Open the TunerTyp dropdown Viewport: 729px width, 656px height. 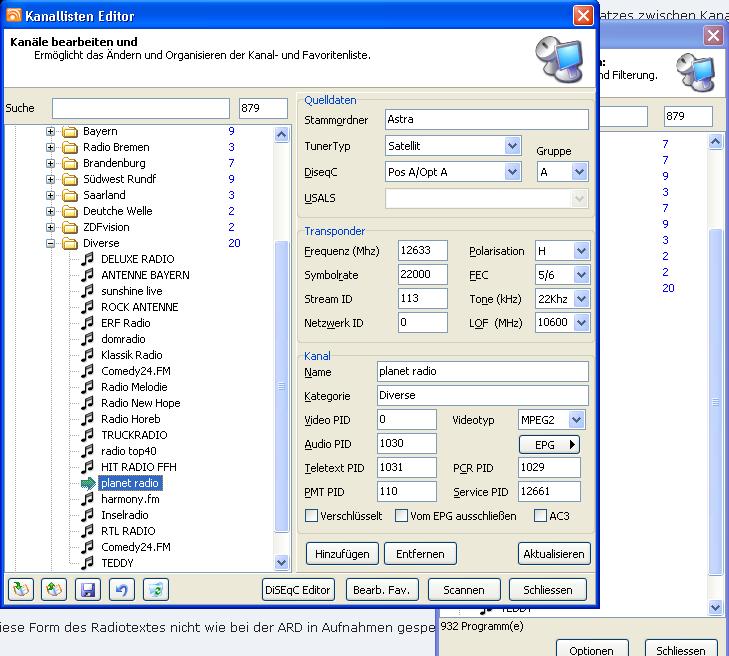pyautogui.click(x=512, y=146)
